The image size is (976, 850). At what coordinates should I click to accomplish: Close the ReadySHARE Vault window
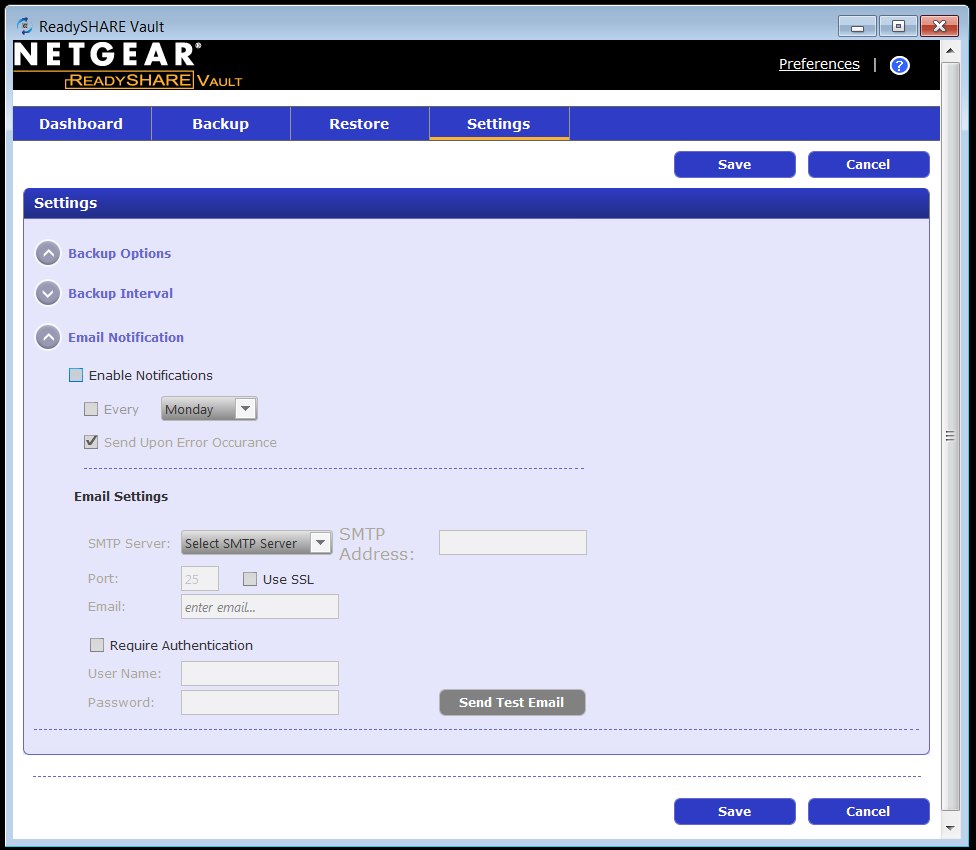939,26
